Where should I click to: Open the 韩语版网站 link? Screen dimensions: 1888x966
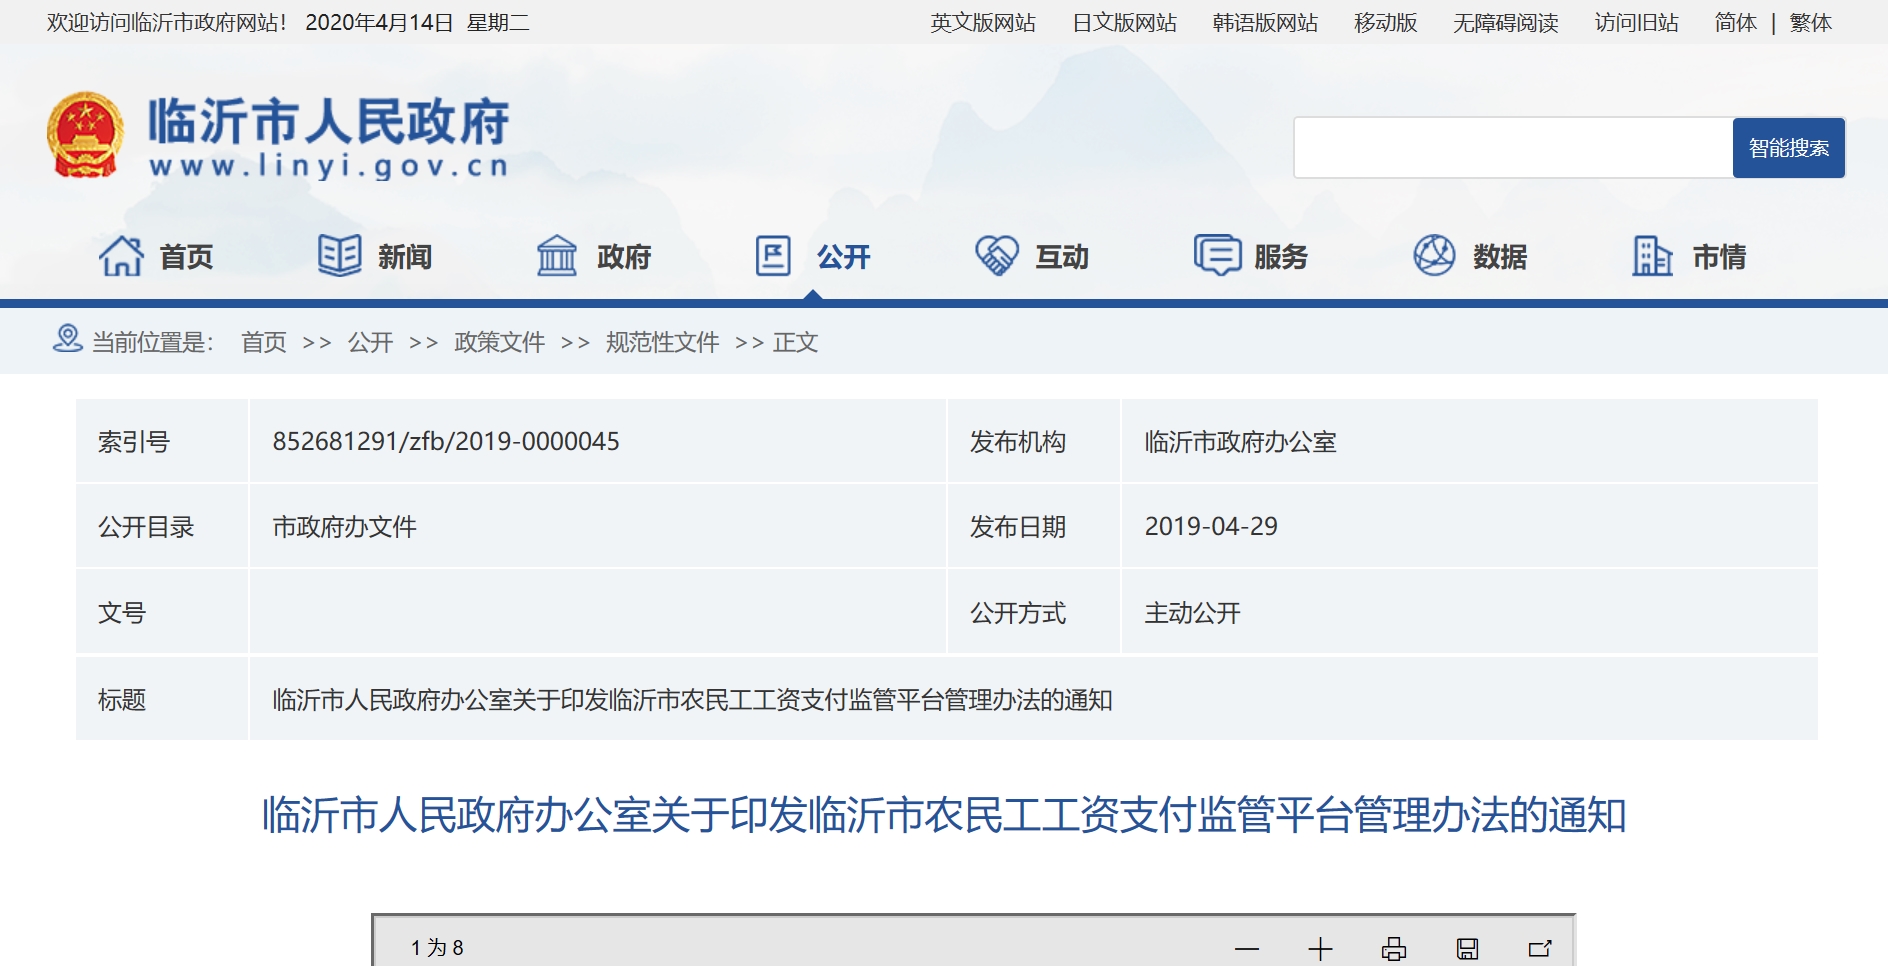tap(1266, 23)
